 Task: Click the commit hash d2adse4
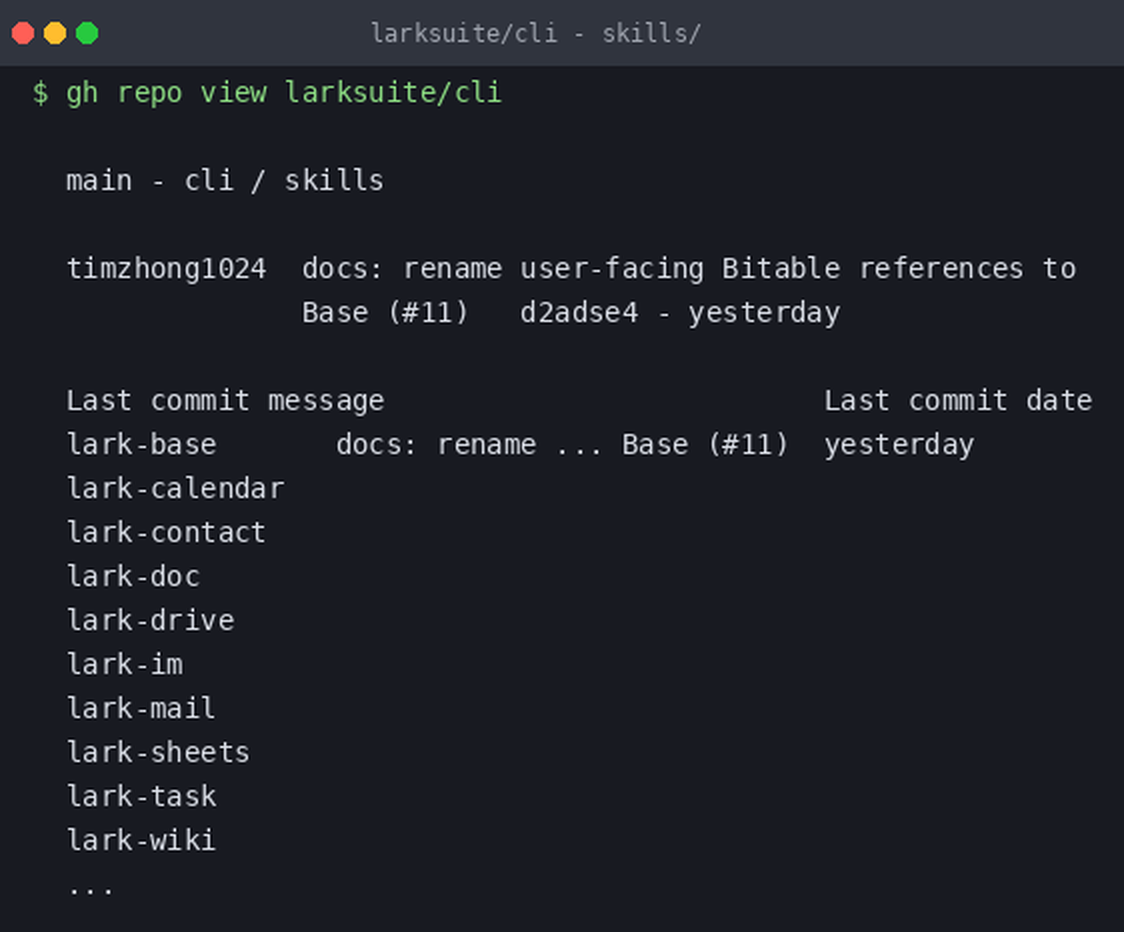[579, 313]
